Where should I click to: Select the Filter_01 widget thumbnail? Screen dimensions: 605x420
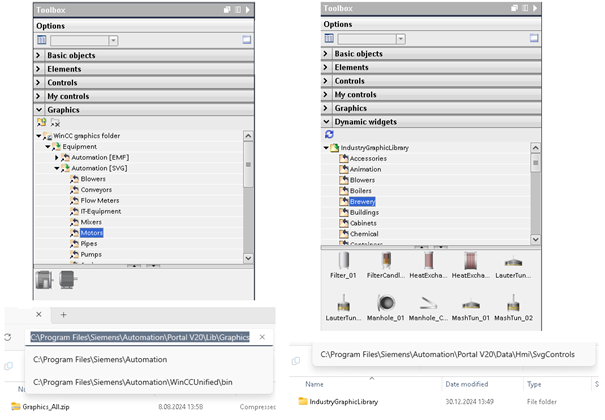click(x=343, y=263)
